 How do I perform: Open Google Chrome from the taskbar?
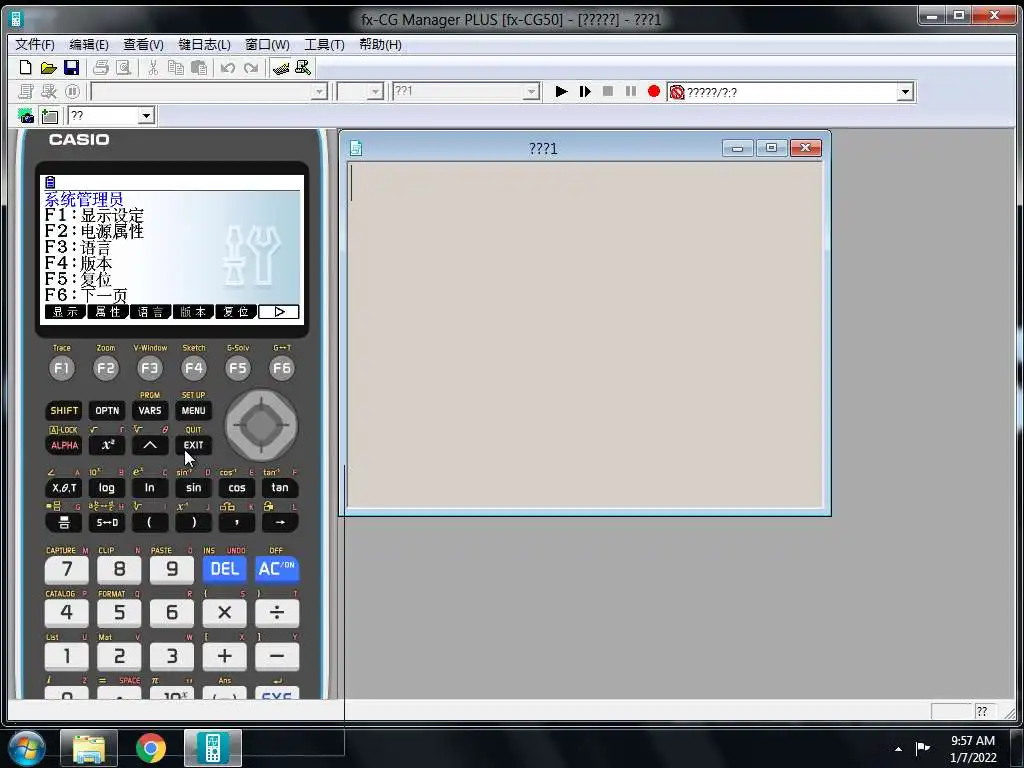point(151,748)
